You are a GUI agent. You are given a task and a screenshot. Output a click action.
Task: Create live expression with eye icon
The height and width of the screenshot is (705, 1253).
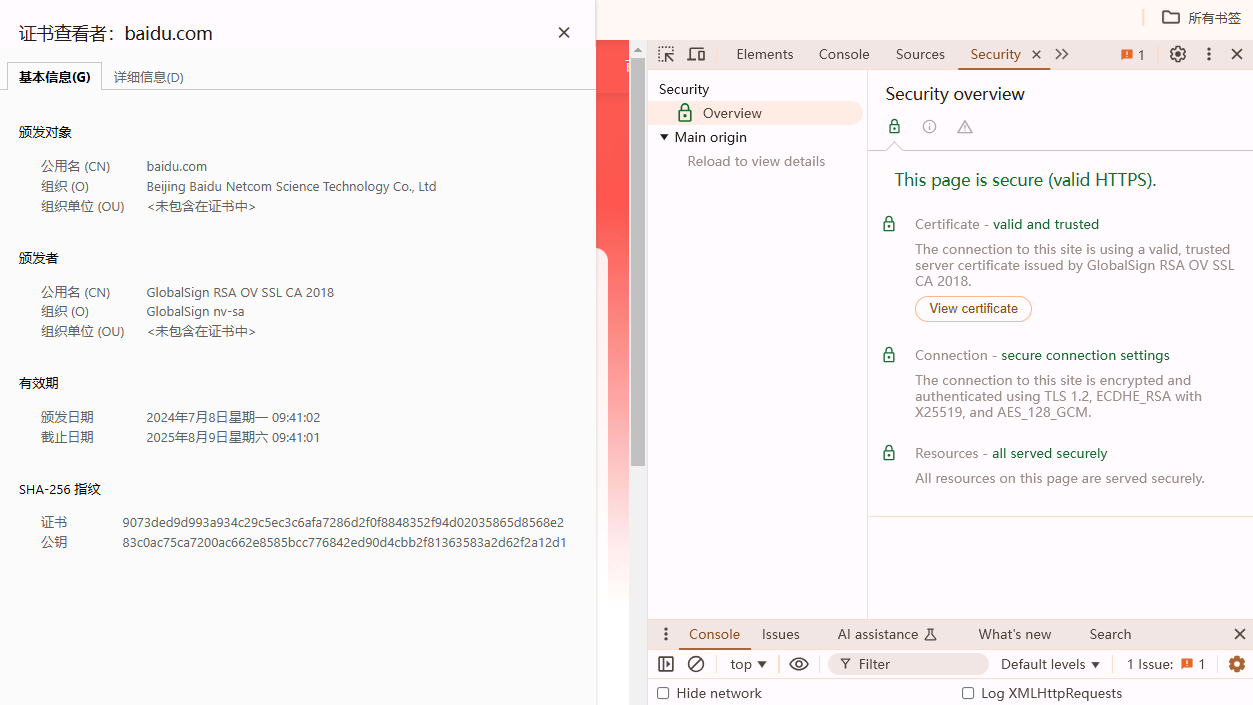(x=798, y=664)
